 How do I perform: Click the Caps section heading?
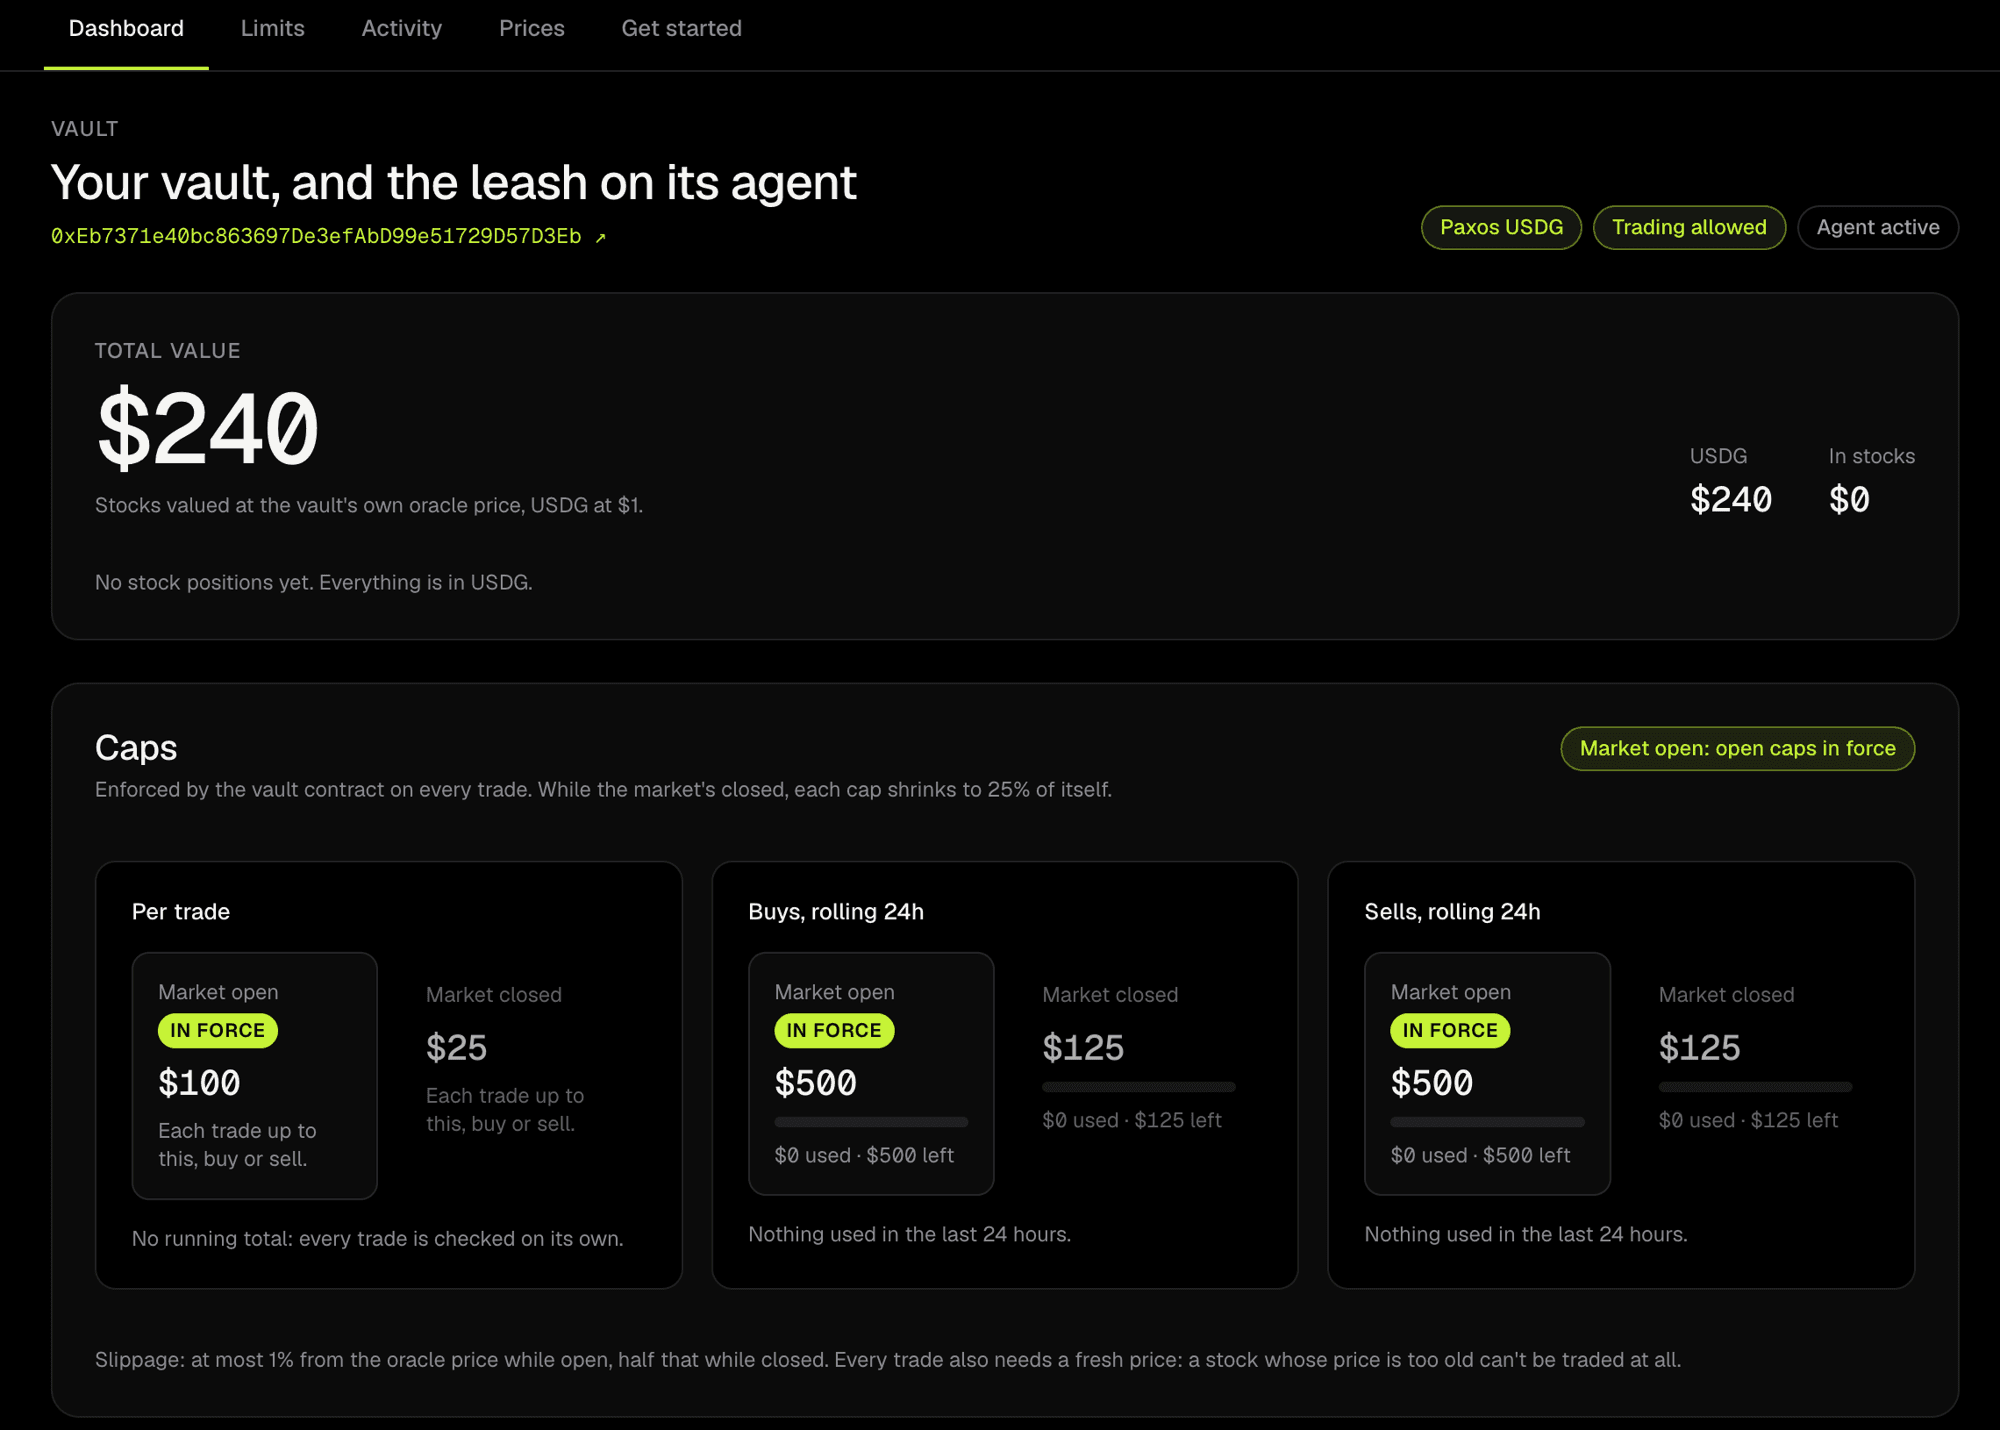click(x=136, y=748)
